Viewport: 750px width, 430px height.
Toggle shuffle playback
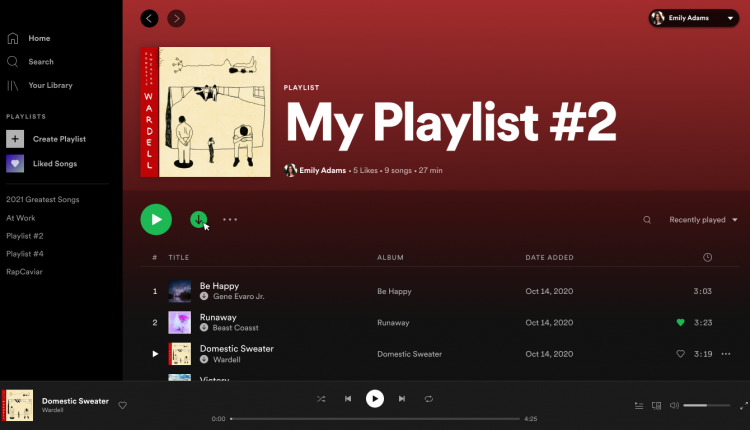click(x=321, y=399)
